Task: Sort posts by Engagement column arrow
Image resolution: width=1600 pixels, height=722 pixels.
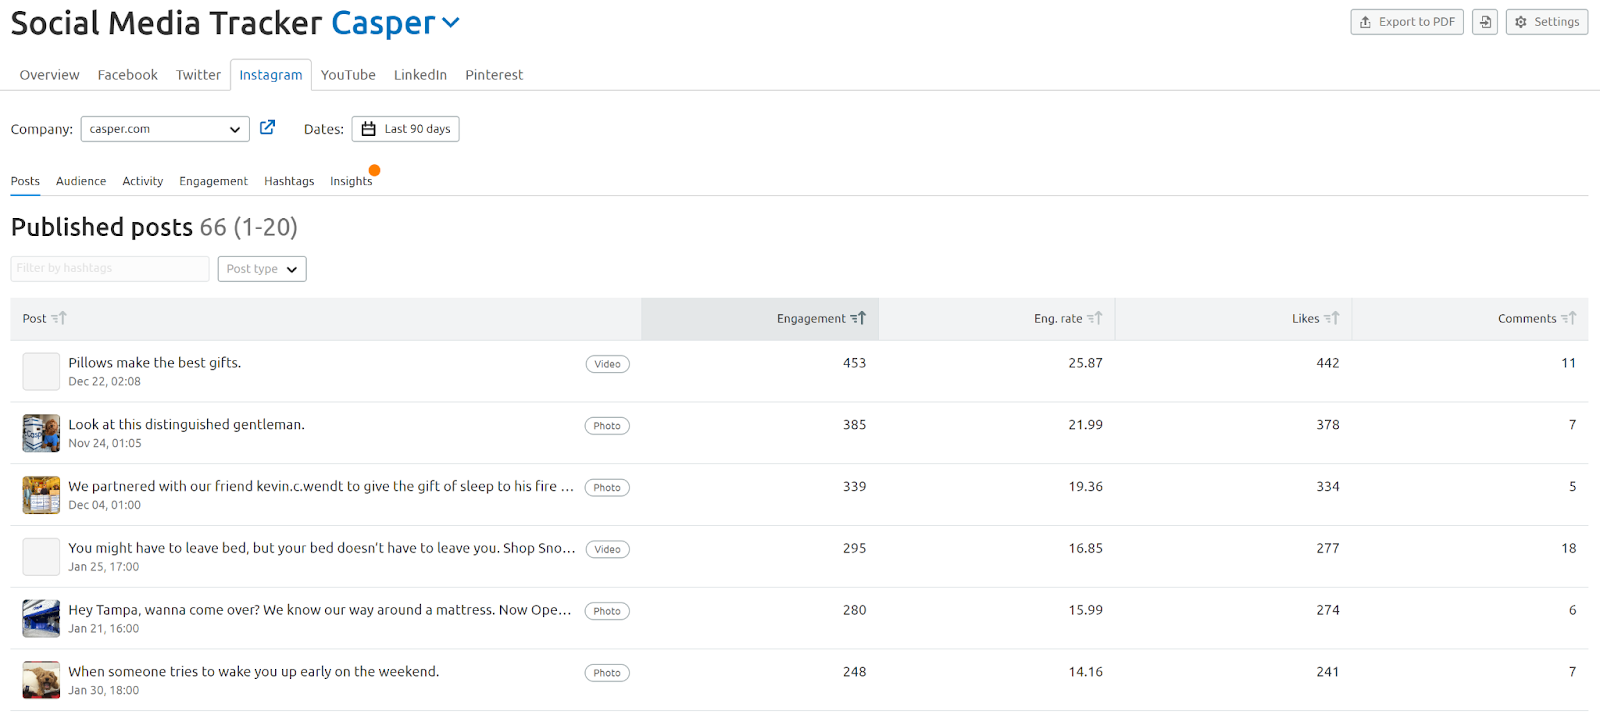Action: click(x=858, y=318)
